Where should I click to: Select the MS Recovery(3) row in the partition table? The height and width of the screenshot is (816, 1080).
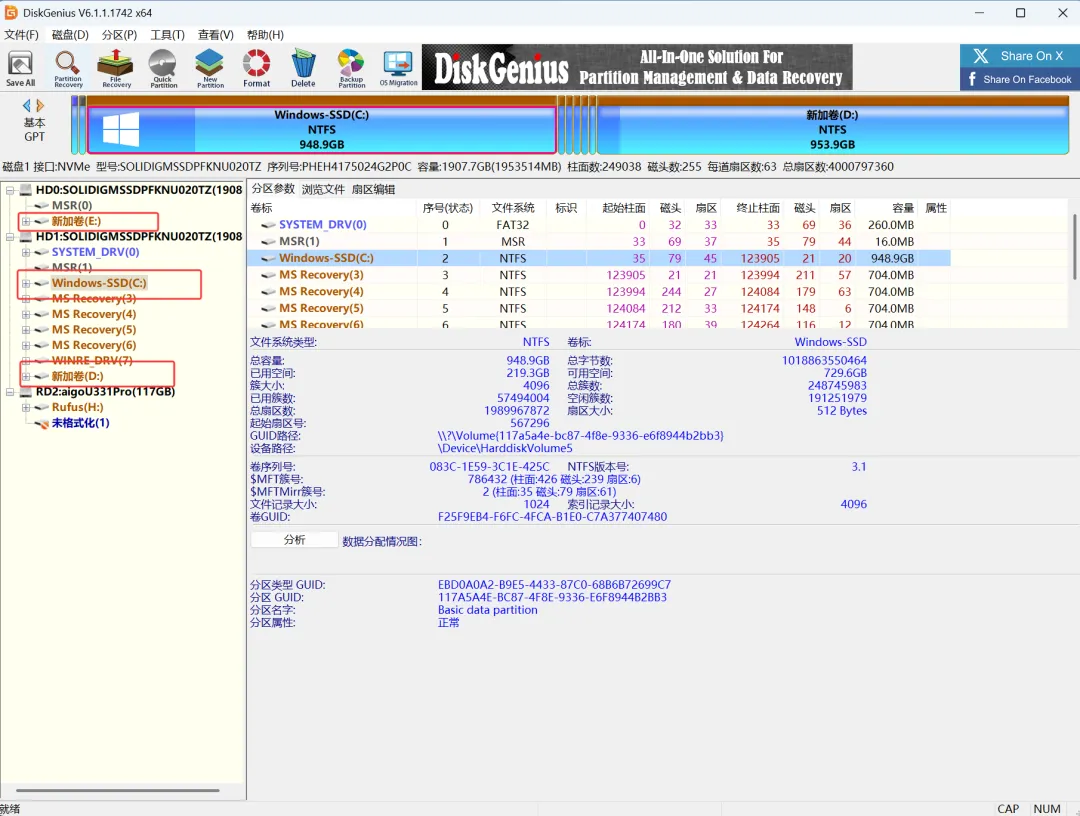(599, 275)
